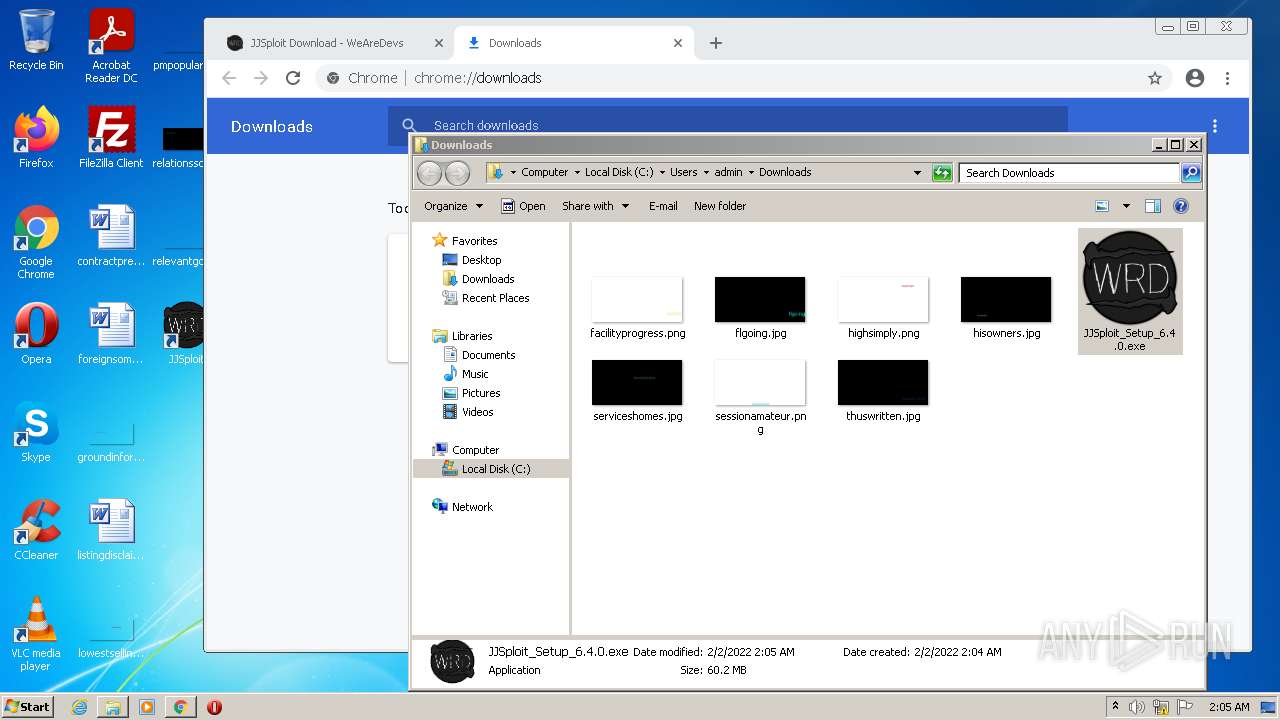Image resolution: width=1280 pixels, height=720 pixels.
Task: Expand Share with dropdown
Action: tap(596, 206)
